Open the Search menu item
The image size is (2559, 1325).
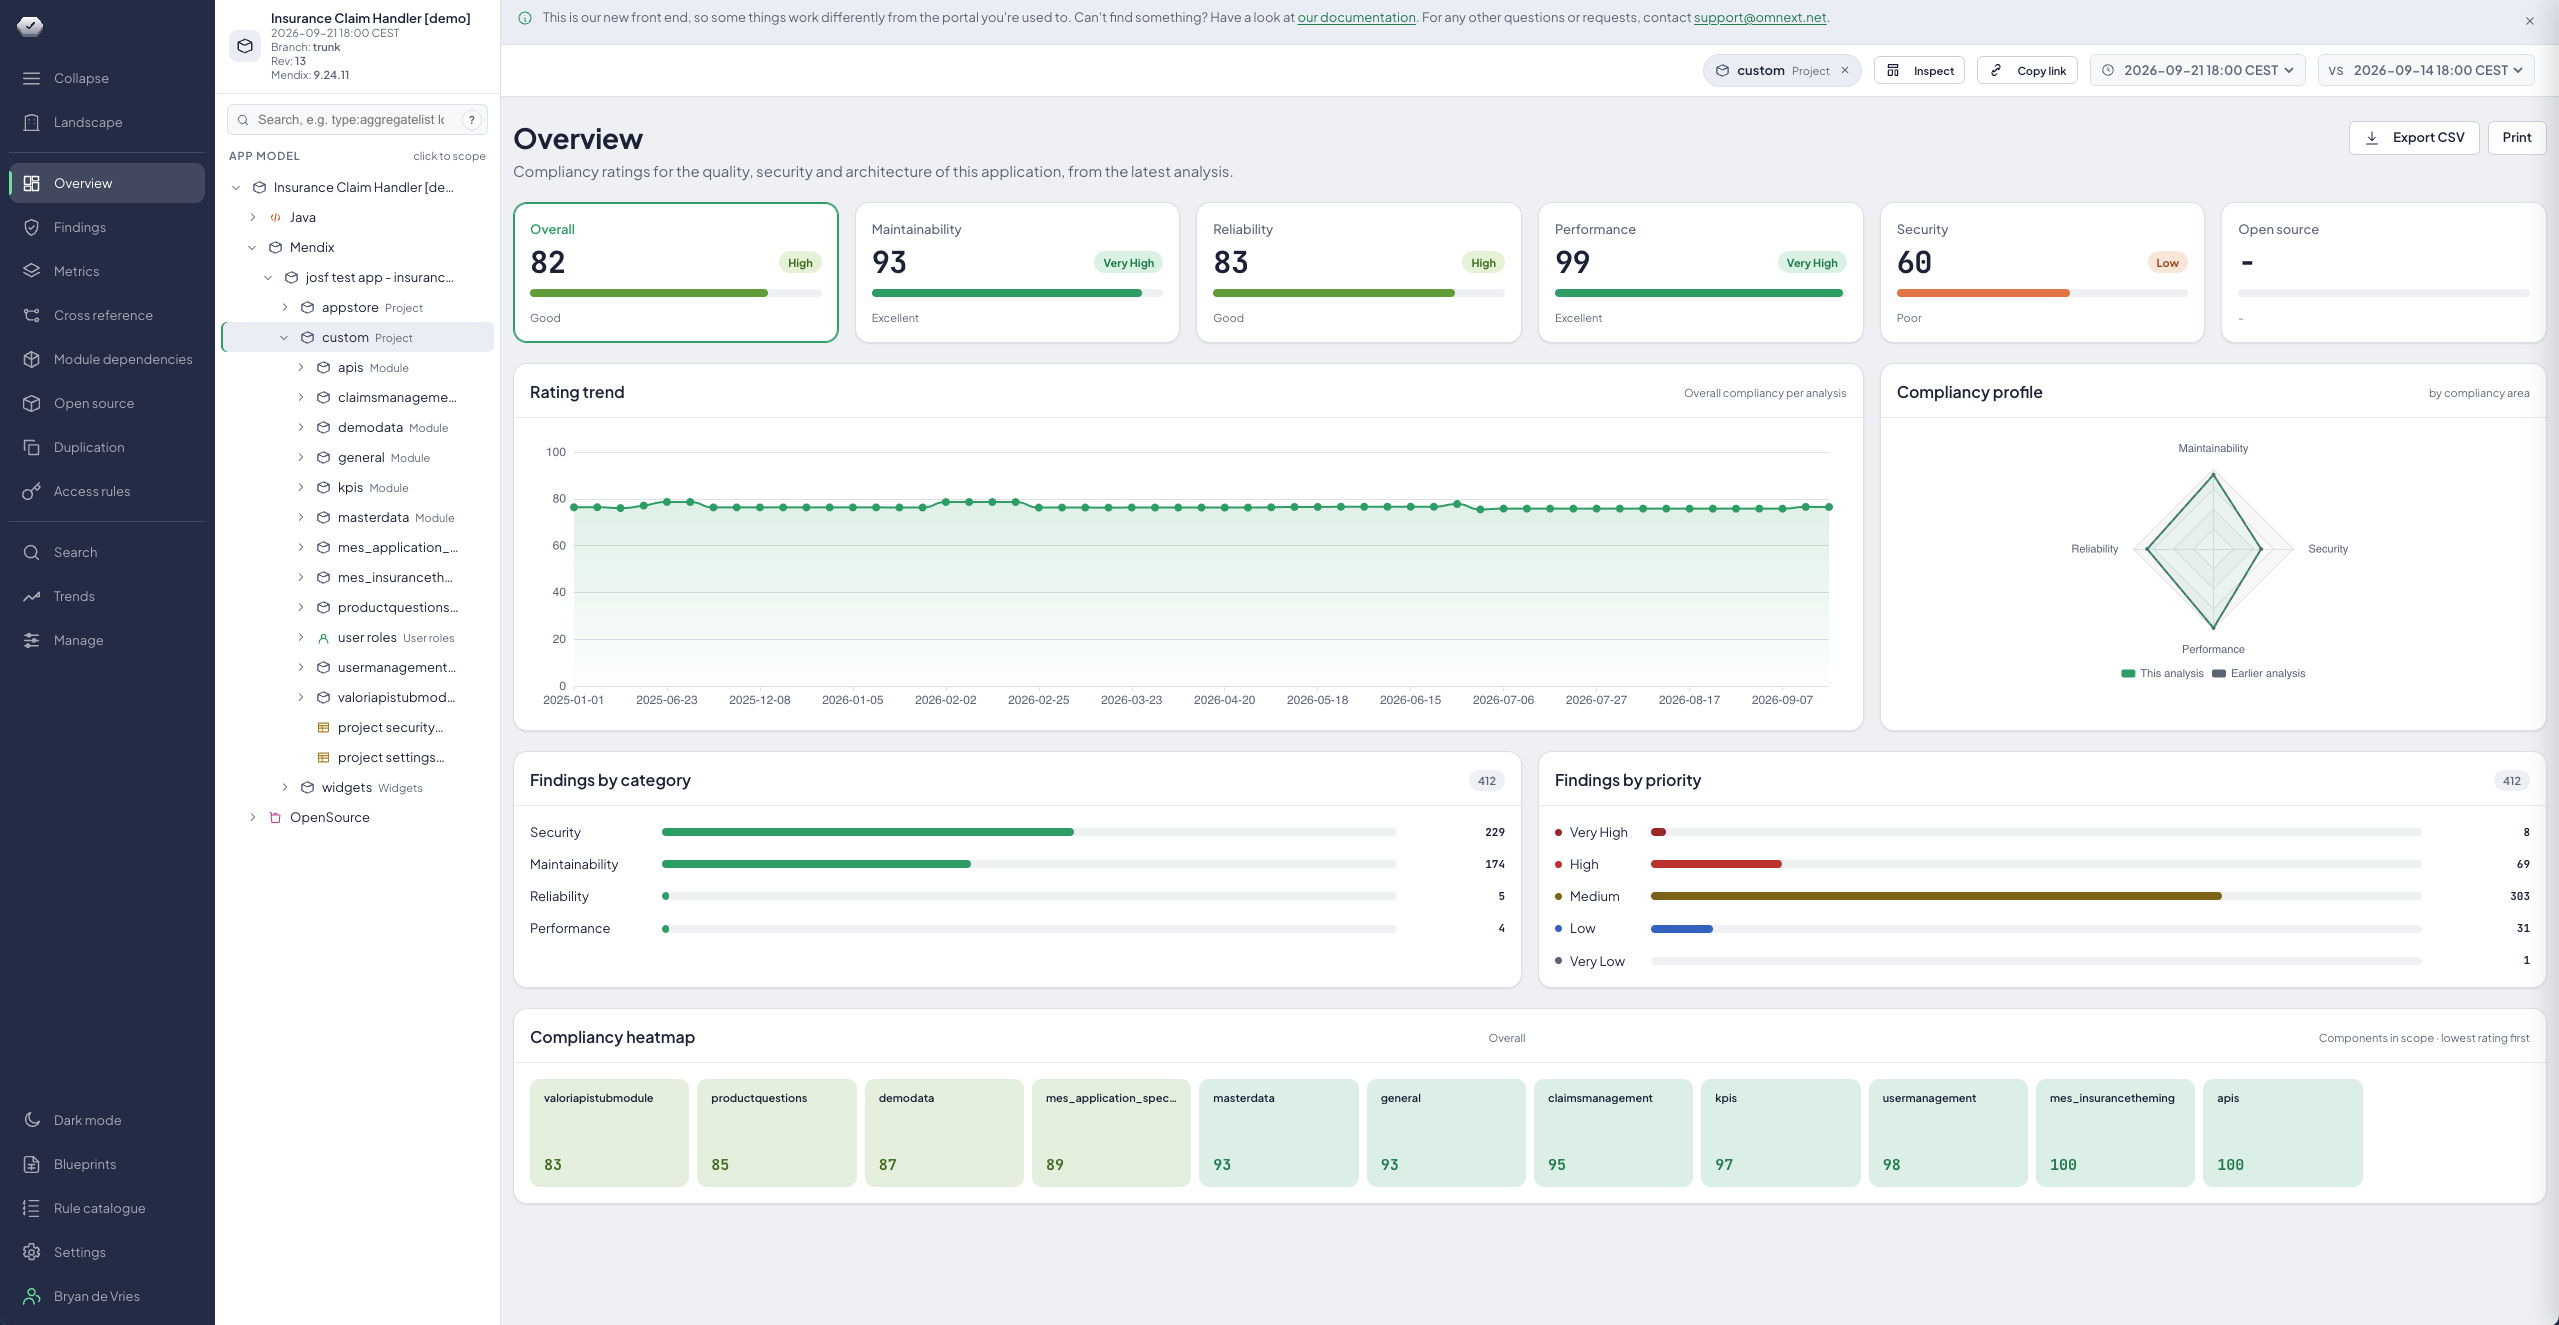coord(107,552)
